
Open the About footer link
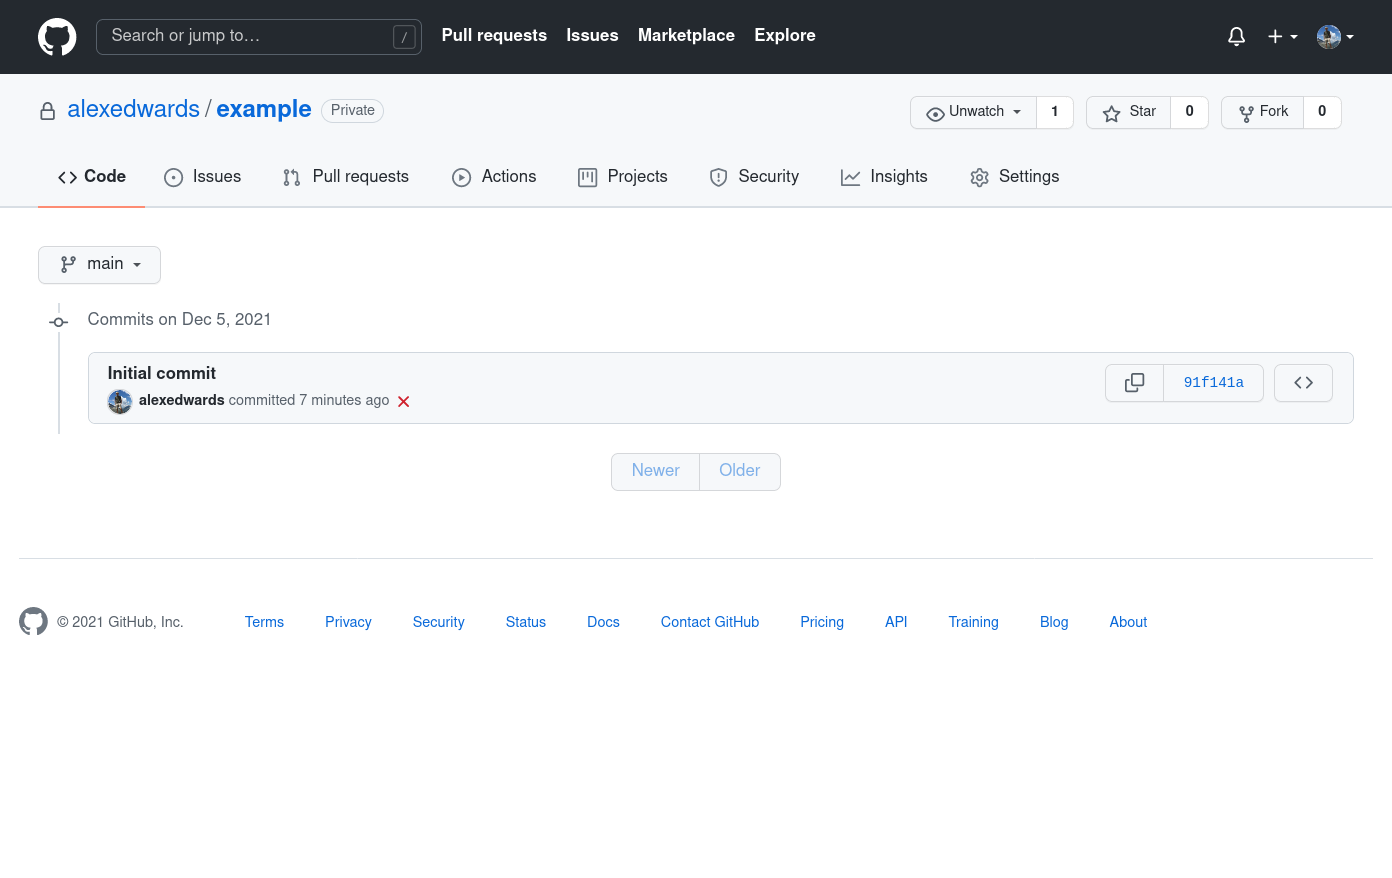1128,622
